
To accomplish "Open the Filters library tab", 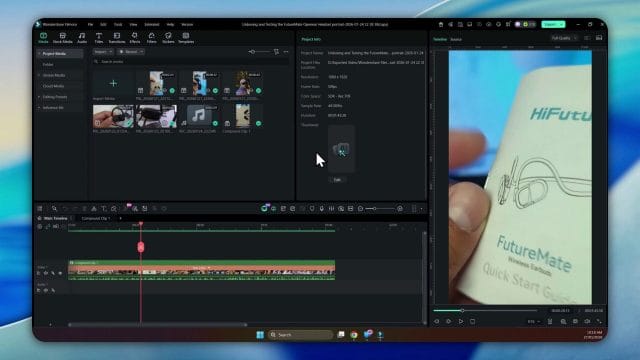I will point(151,38).
